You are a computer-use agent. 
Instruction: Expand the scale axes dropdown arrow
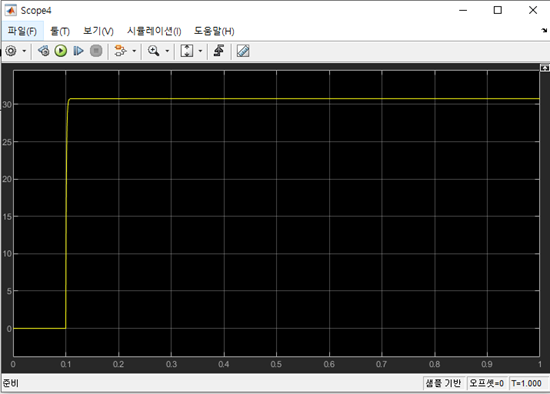(200, 51)
